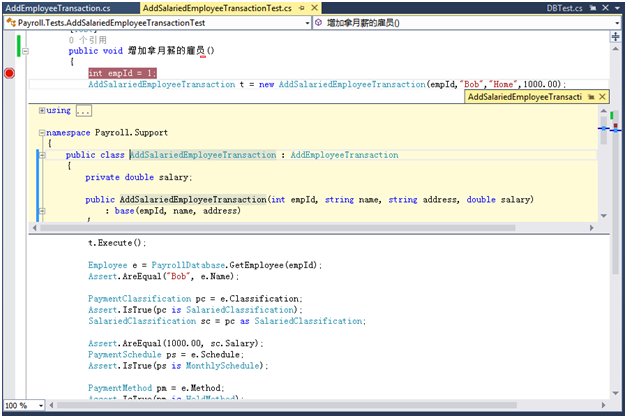This screenshot has height=418, width=627.
Task: Click the AddSalariedEmployeeTransaction peek file tab
Action: 524,96
